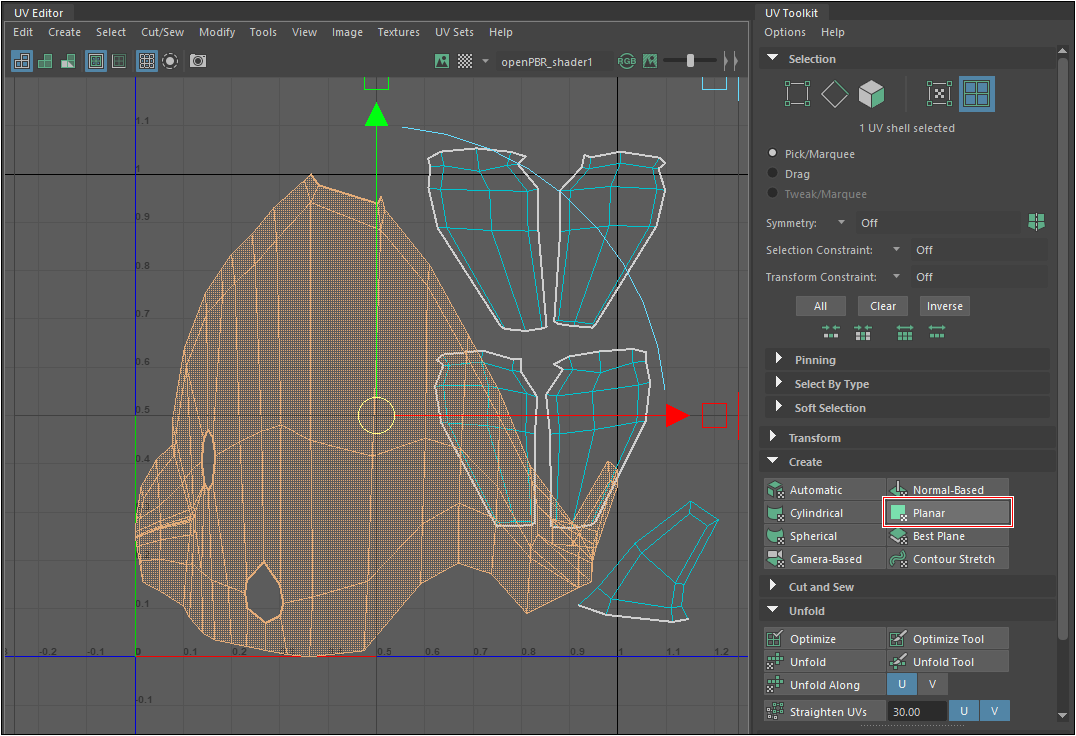Select the Pick/Marquee radio option
This screenshot has width=1076, height=736.
coord(772,154)
